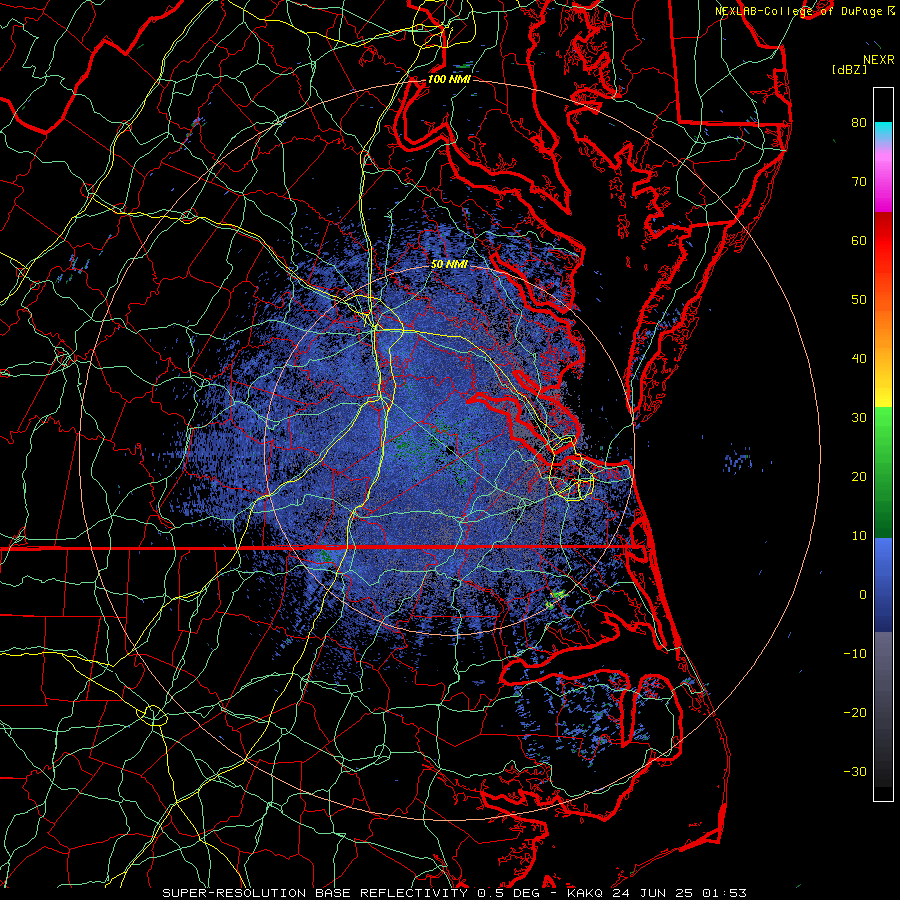Click the [dBZ] unit label
The width and height of the screenshot is (900, 900).
coord(849,70)
